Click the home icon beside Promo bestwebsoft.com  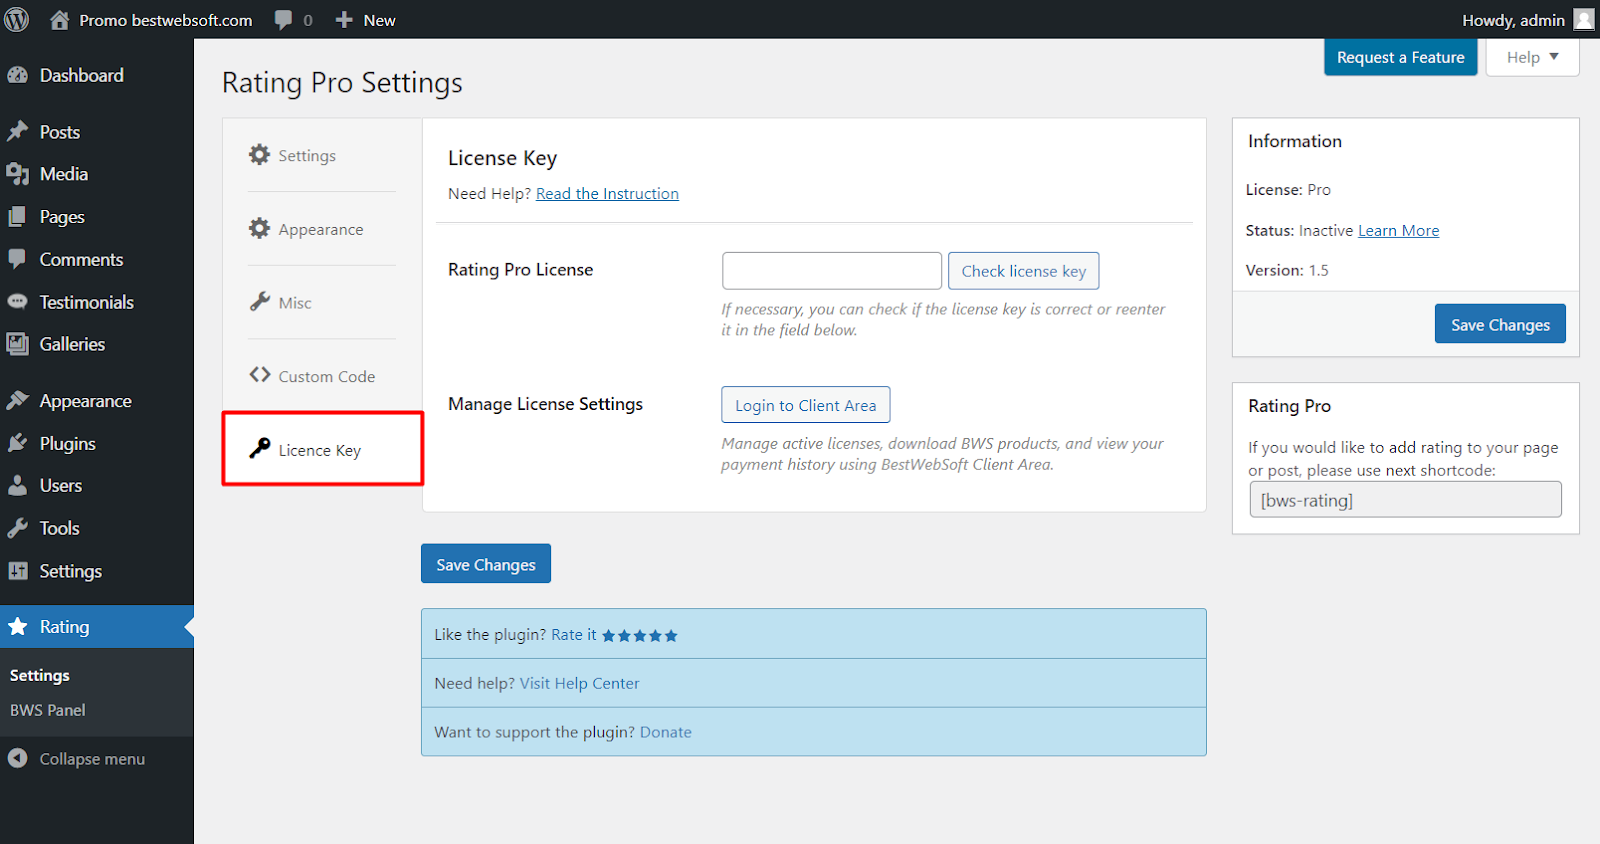click(60, 19)
